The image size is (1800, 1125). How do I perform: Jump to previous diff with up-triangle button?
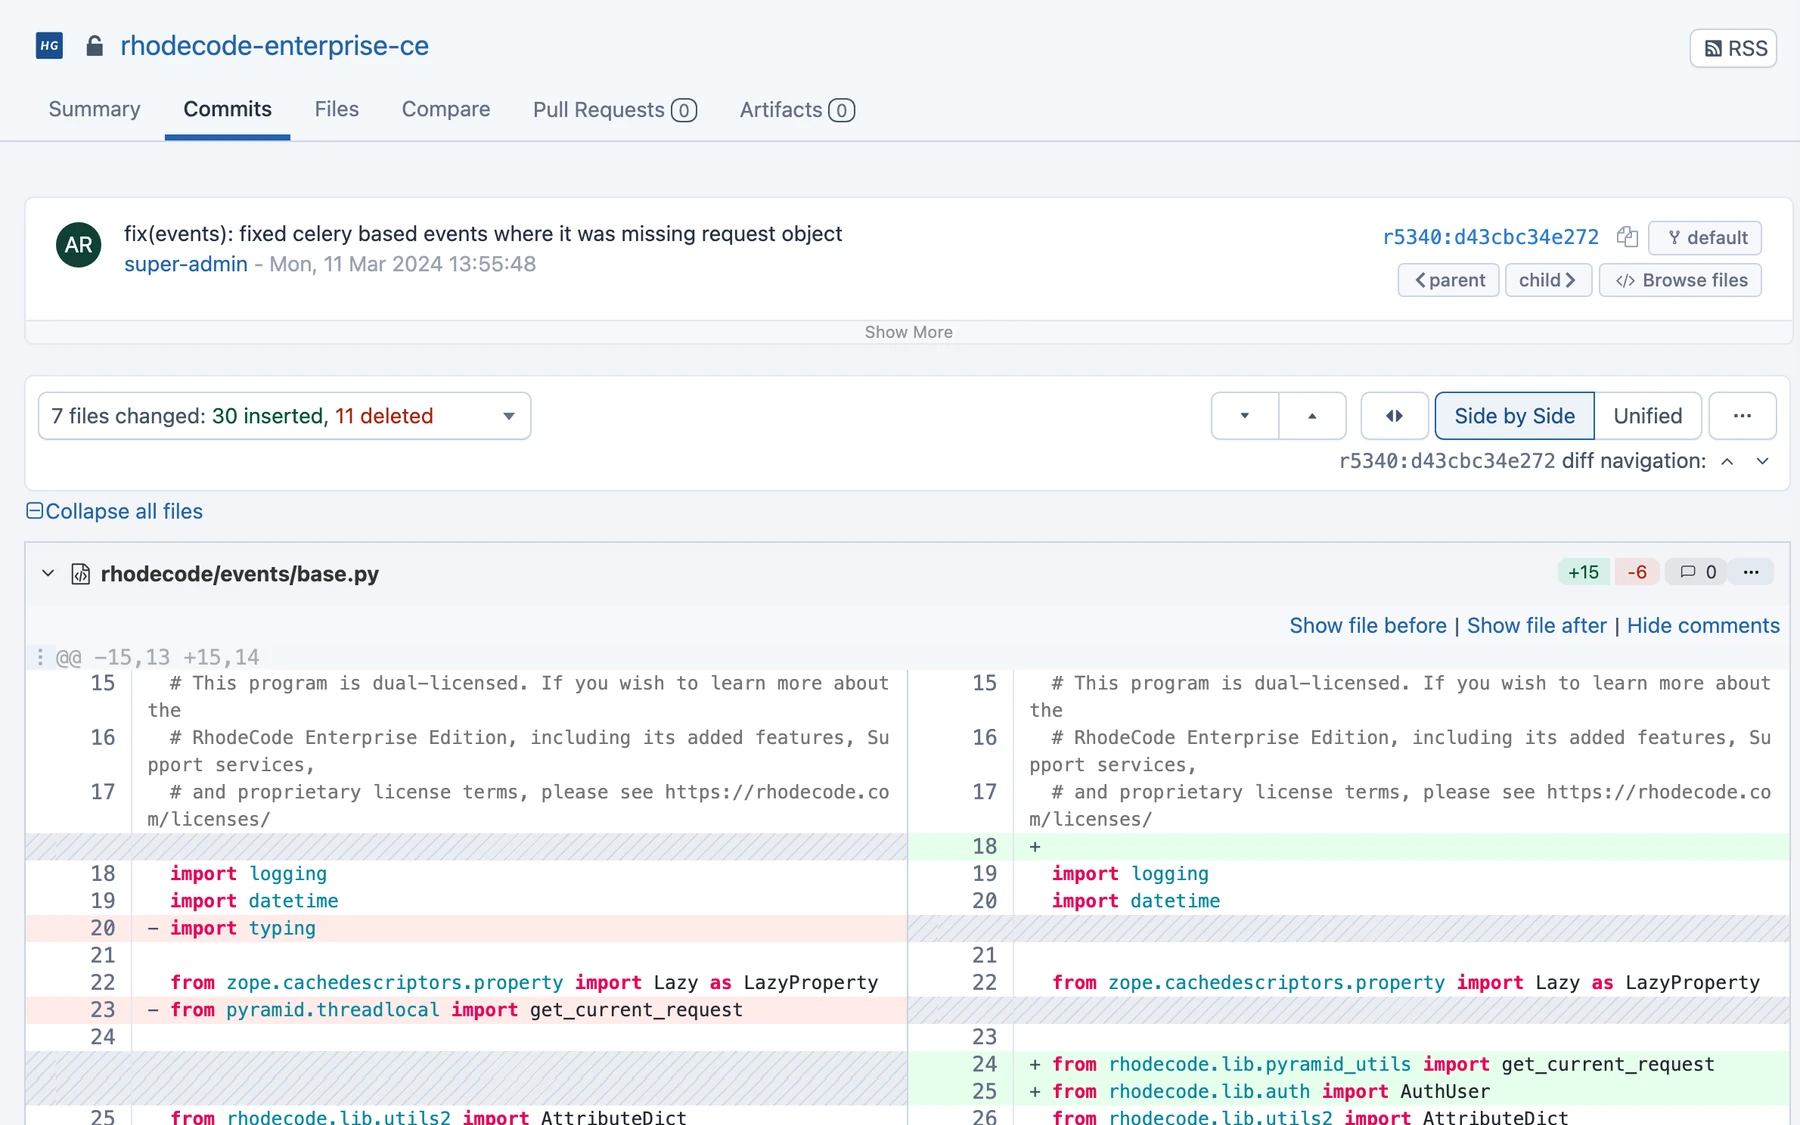[x=1312, y=416]
